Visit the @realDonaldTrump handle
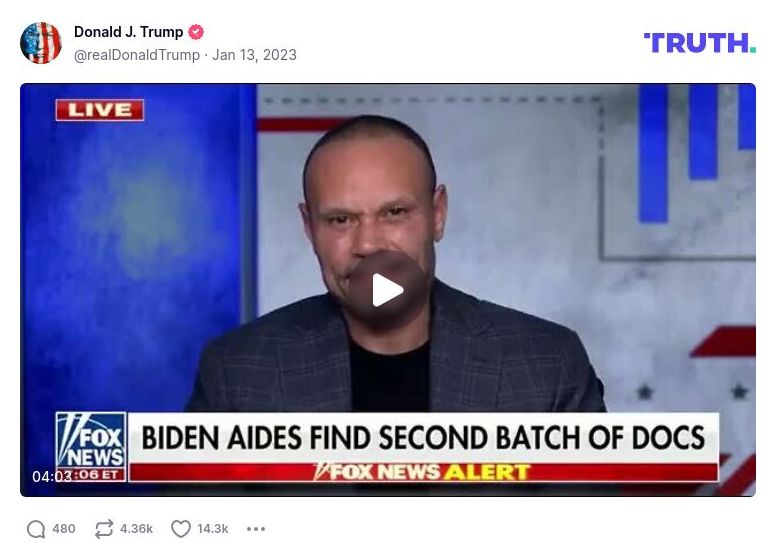This screenshot has height=559, width=777. click(x=137, y=55)
